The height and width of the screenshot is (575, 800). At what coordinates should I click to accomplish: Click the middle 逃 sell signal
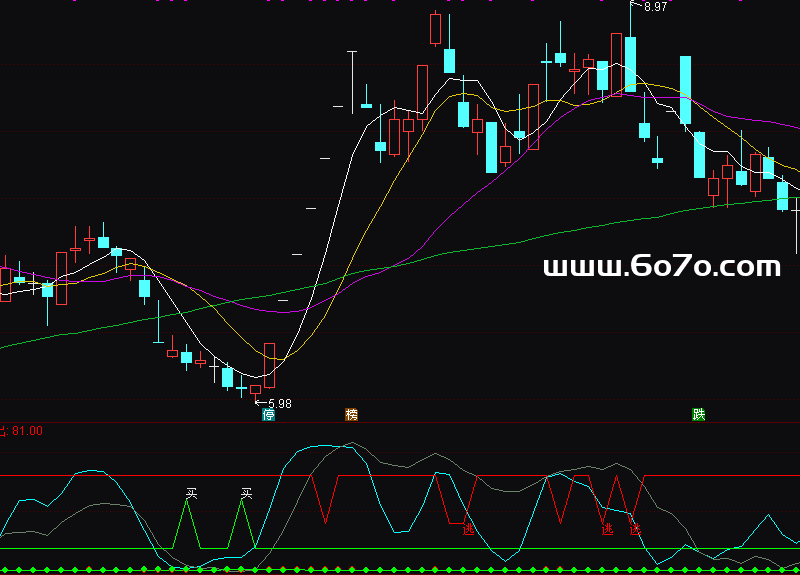(x=607, y=529)
